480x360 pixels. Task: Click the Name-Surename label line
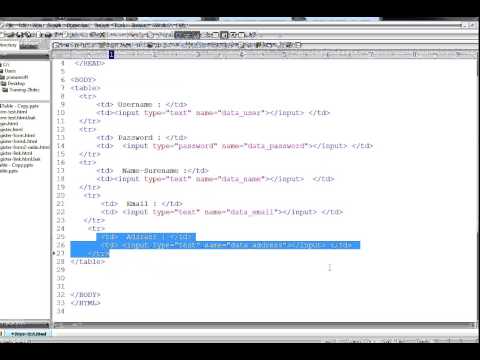coord(152,171)
